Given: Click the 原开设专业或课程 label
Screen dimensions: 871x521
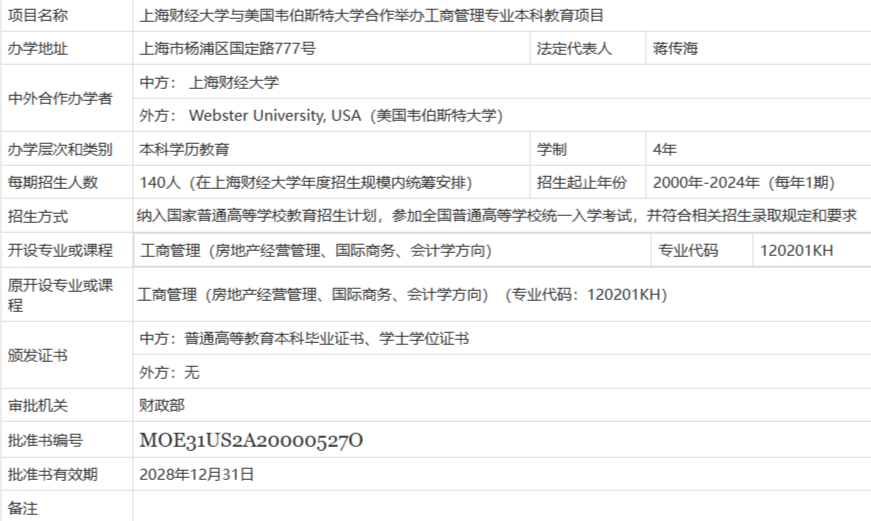Looking at the screenshot, I should click(x=60, y=295).
